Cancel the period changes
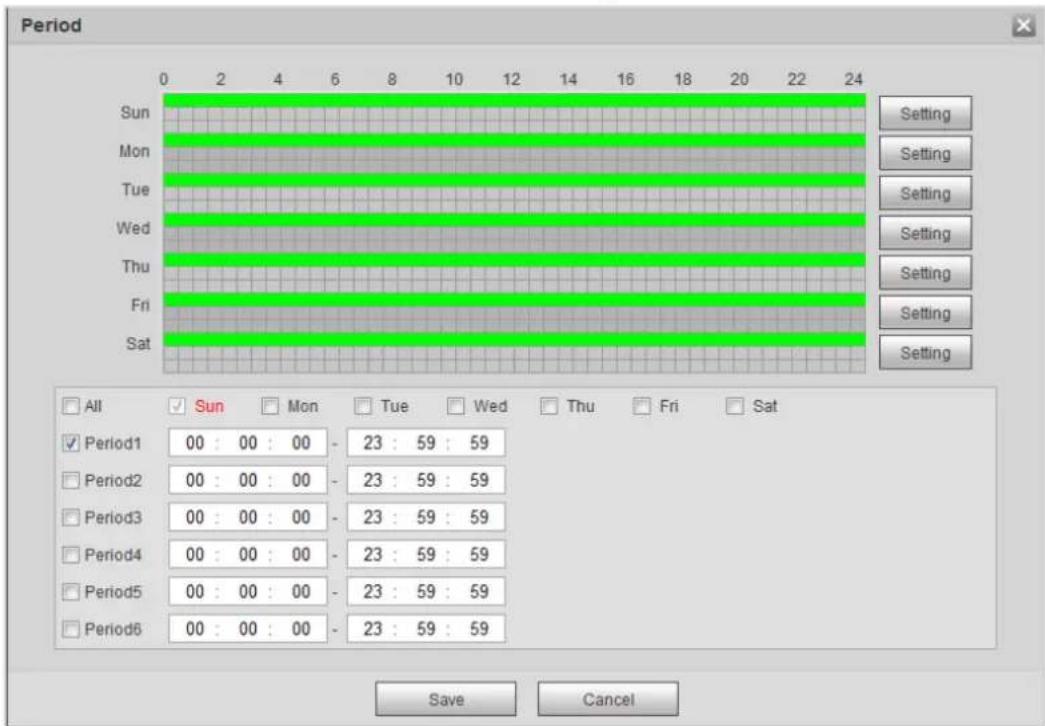The height and width of the screenshot is (726, 1045). pyautogui.click(x=608, y=699)
